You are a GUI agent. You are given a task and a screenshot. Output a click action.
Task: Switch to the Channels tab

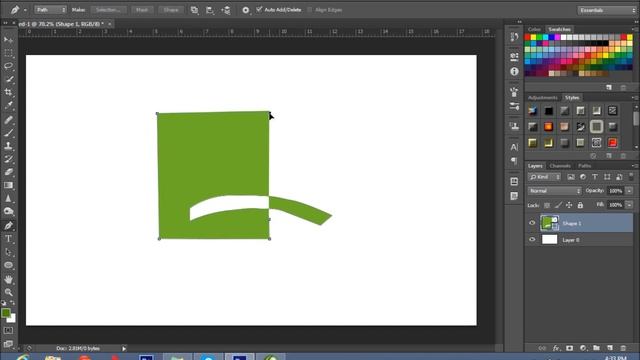(560, 166)
